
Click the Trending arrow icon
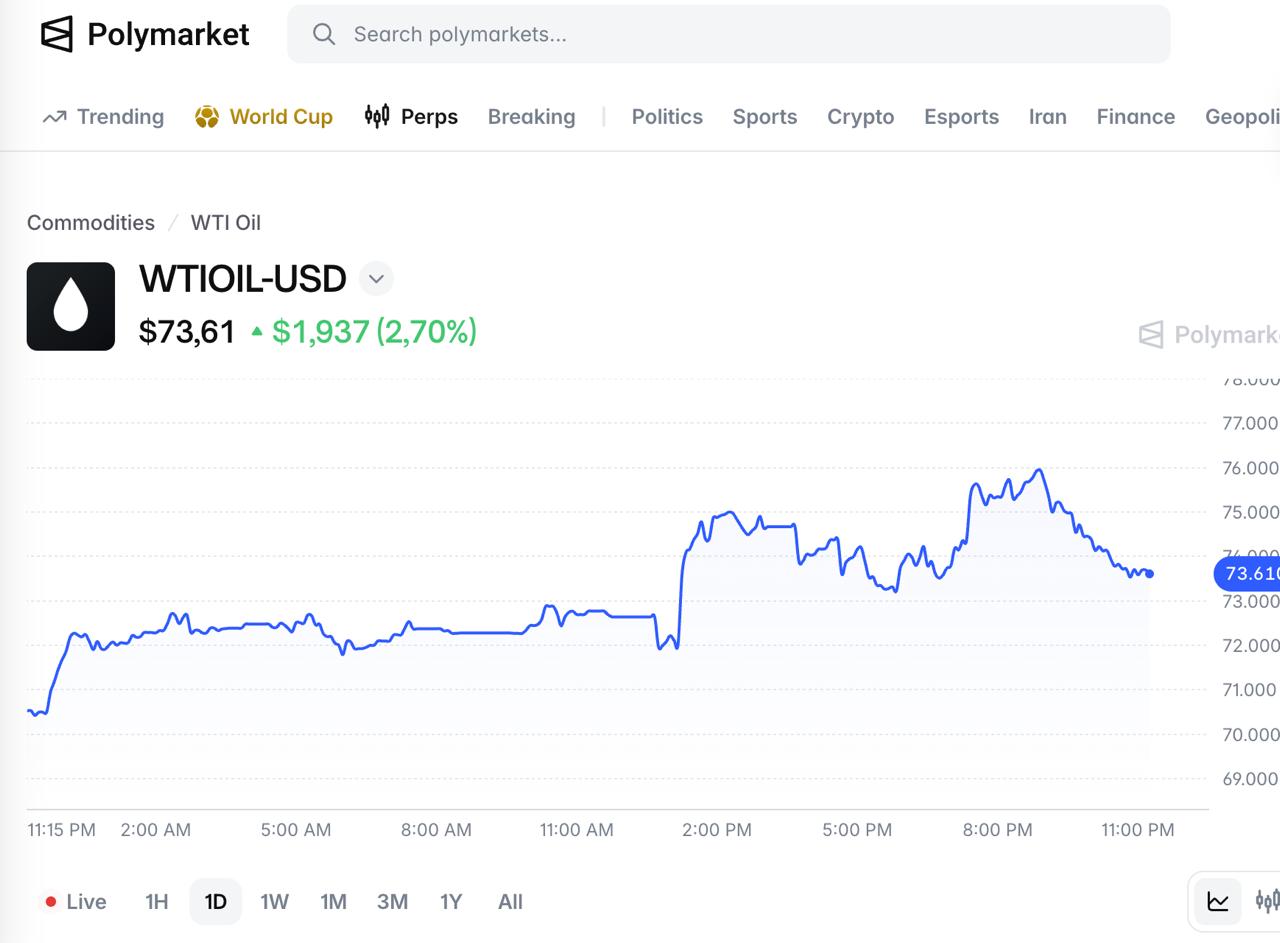pos(54,117)
